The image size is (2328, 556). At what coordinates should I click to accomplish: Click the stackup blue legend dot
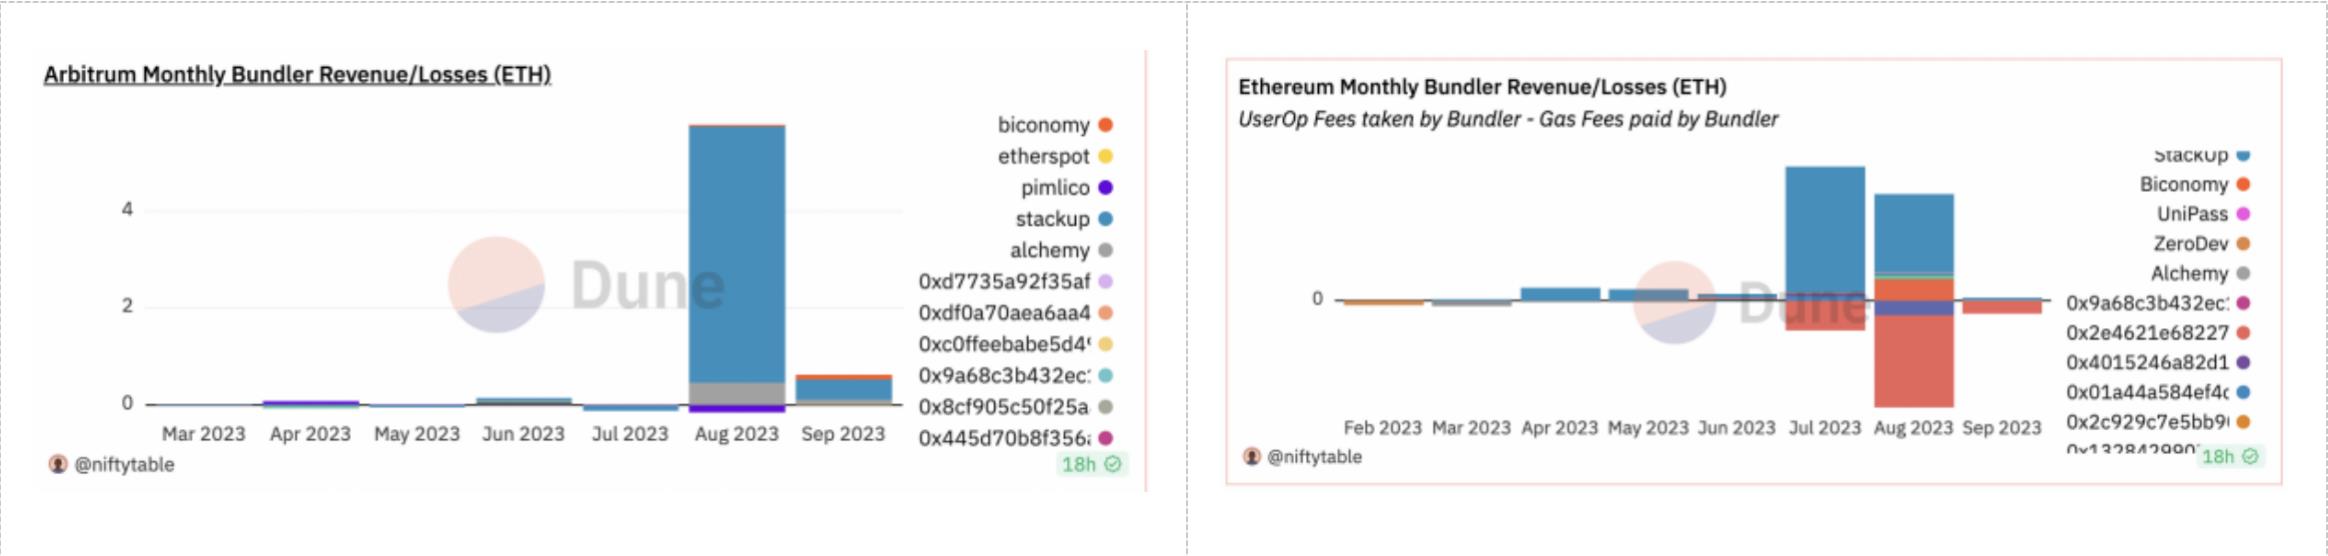(x=1105, y=219)
